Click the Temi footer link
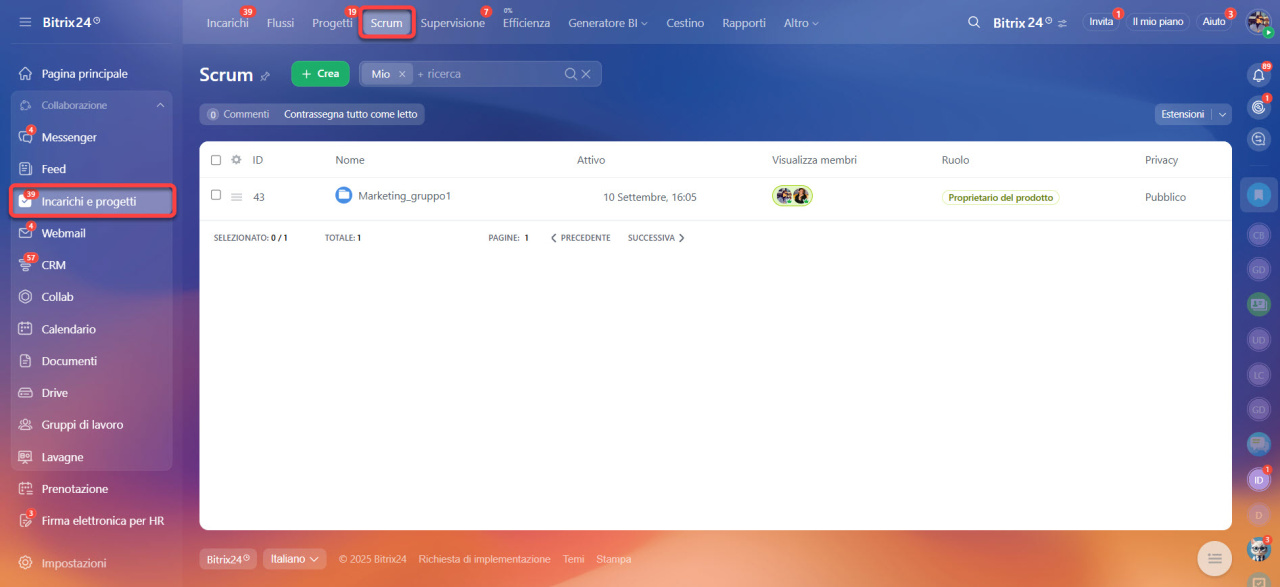1280x587 pixels. [x=573, y=559]
